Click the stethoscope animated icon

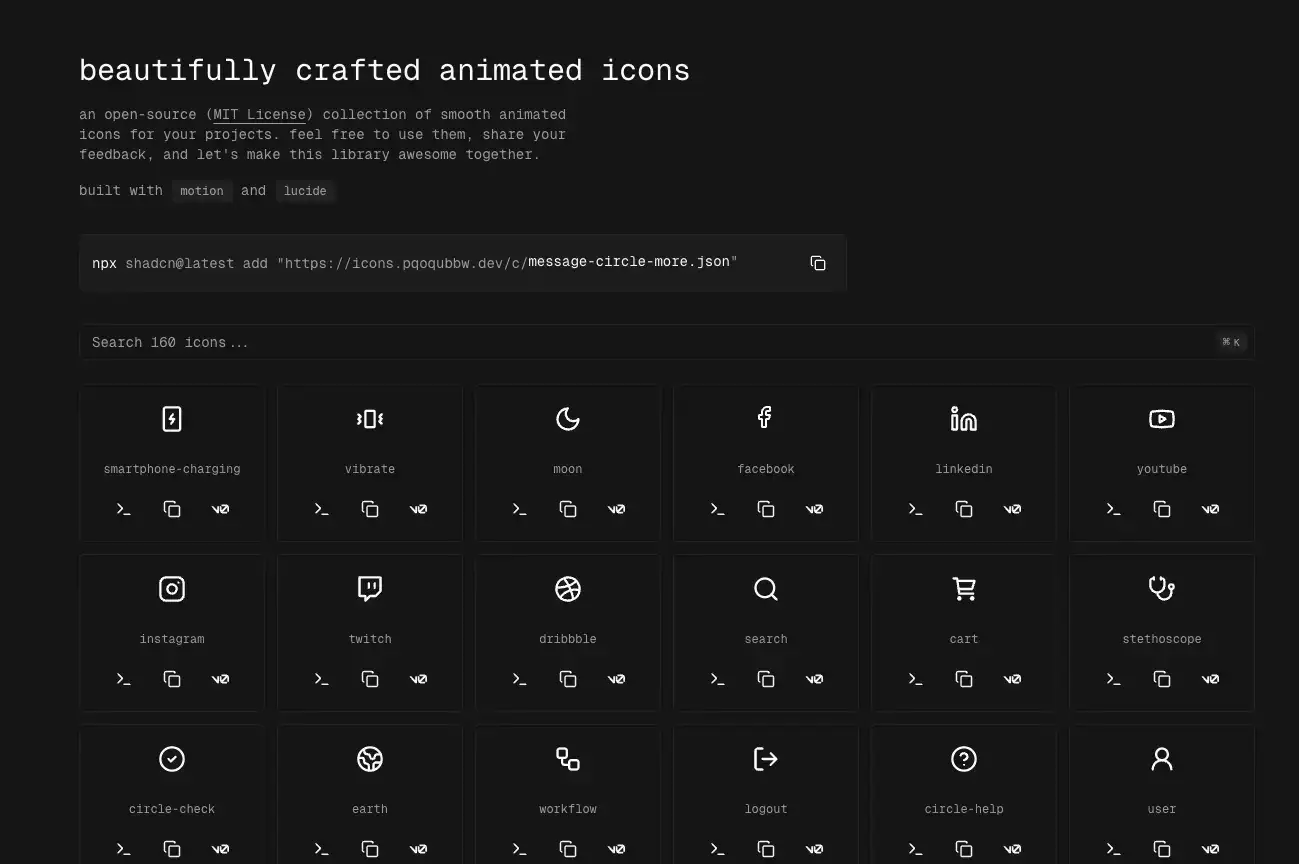(x=1162, y=589)
